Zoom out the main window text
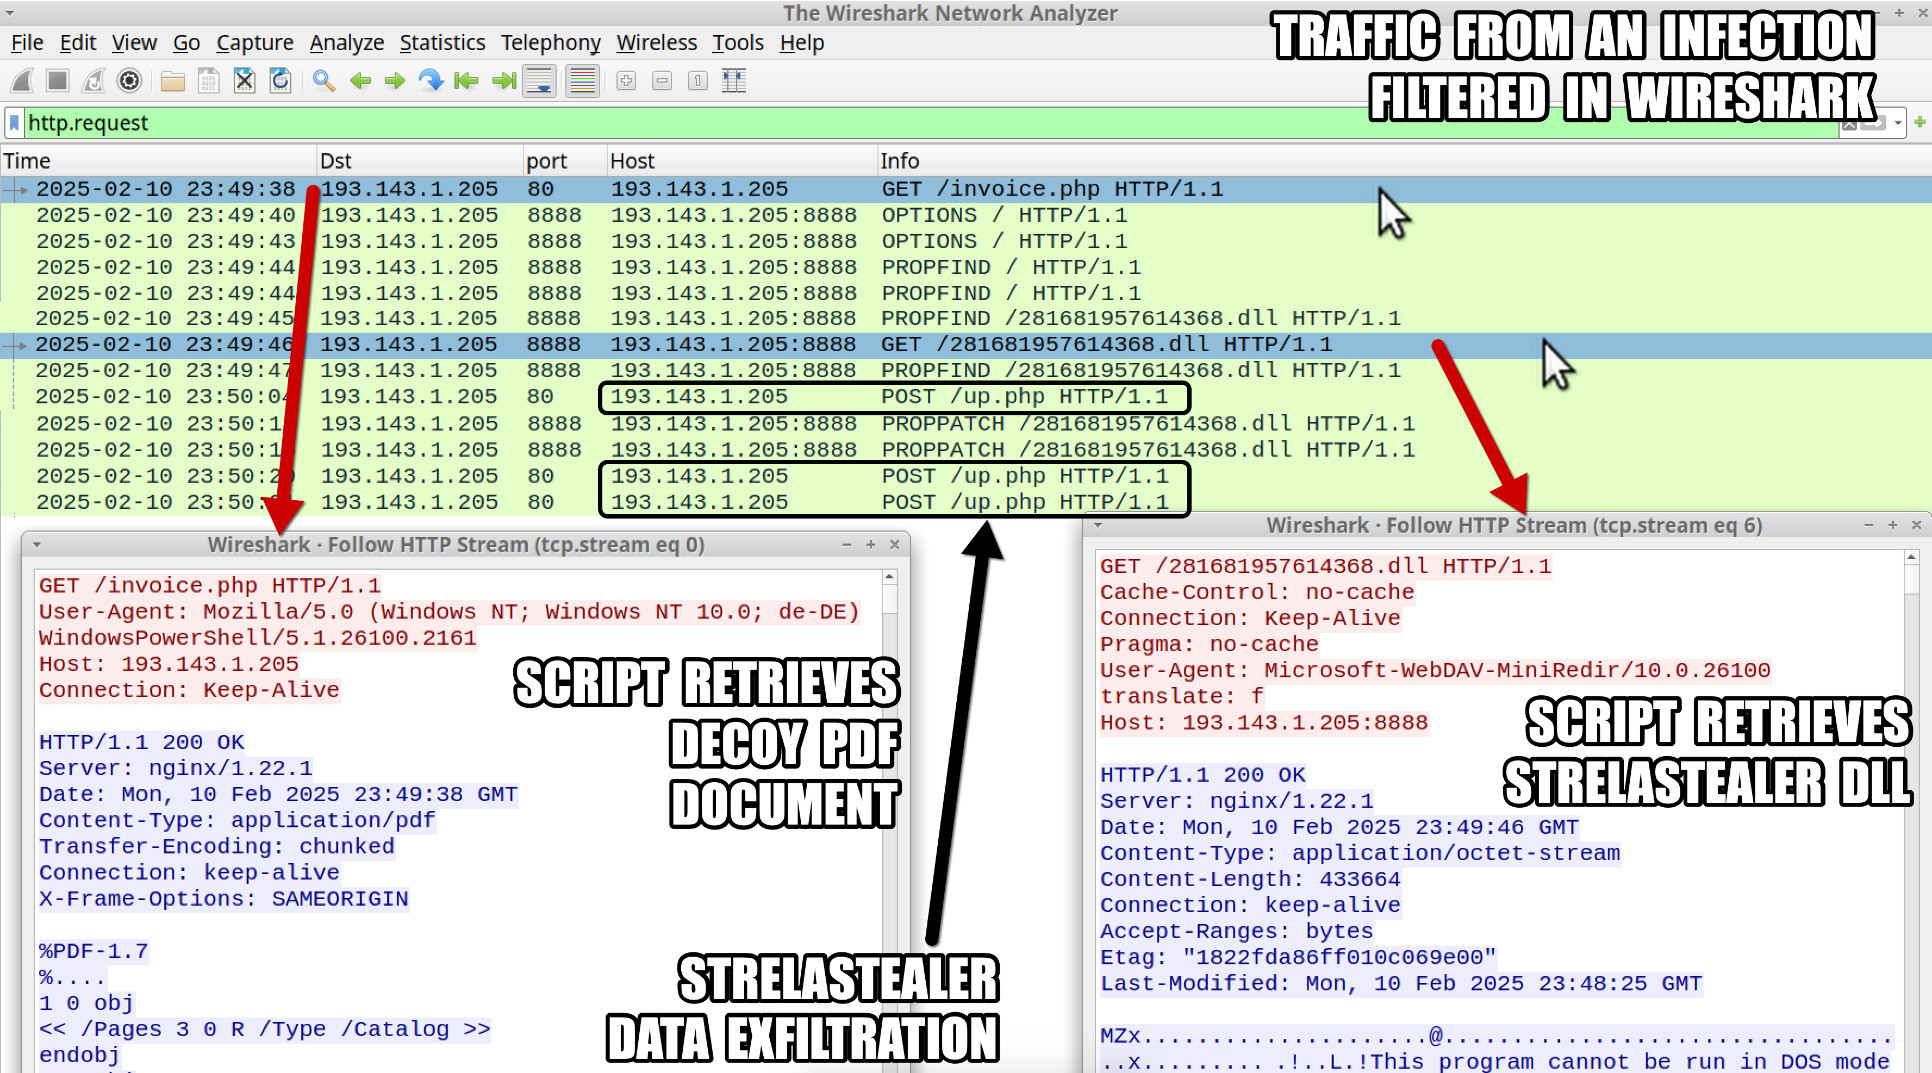 tap(662, 81)
